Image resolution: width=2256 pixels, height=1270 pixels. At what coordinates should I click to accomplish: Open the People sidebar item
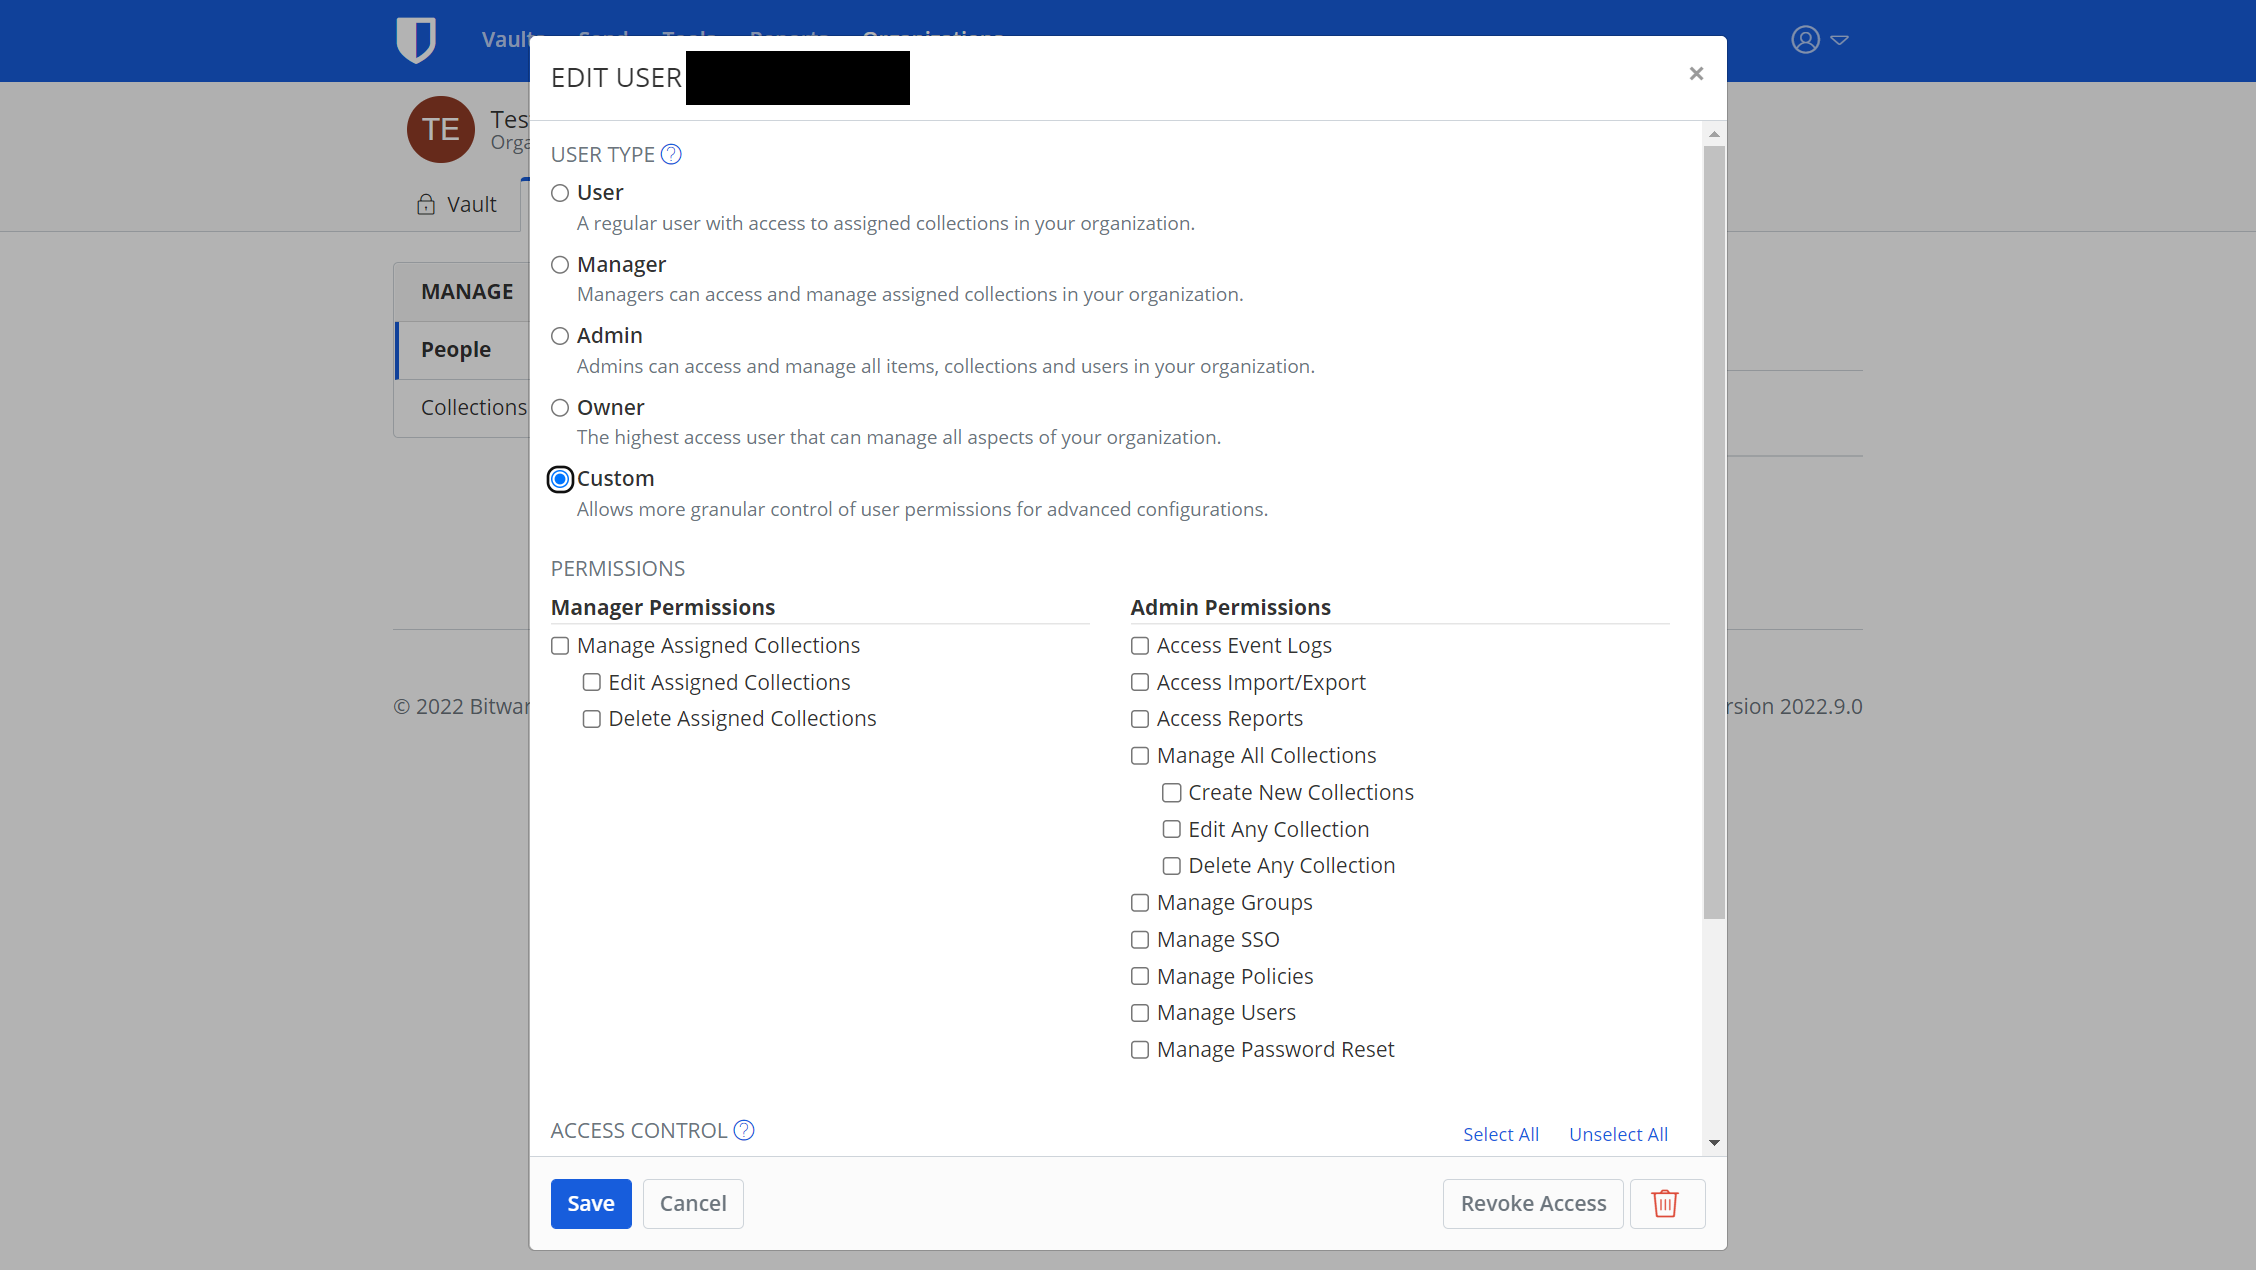click(x=456, y=350)
